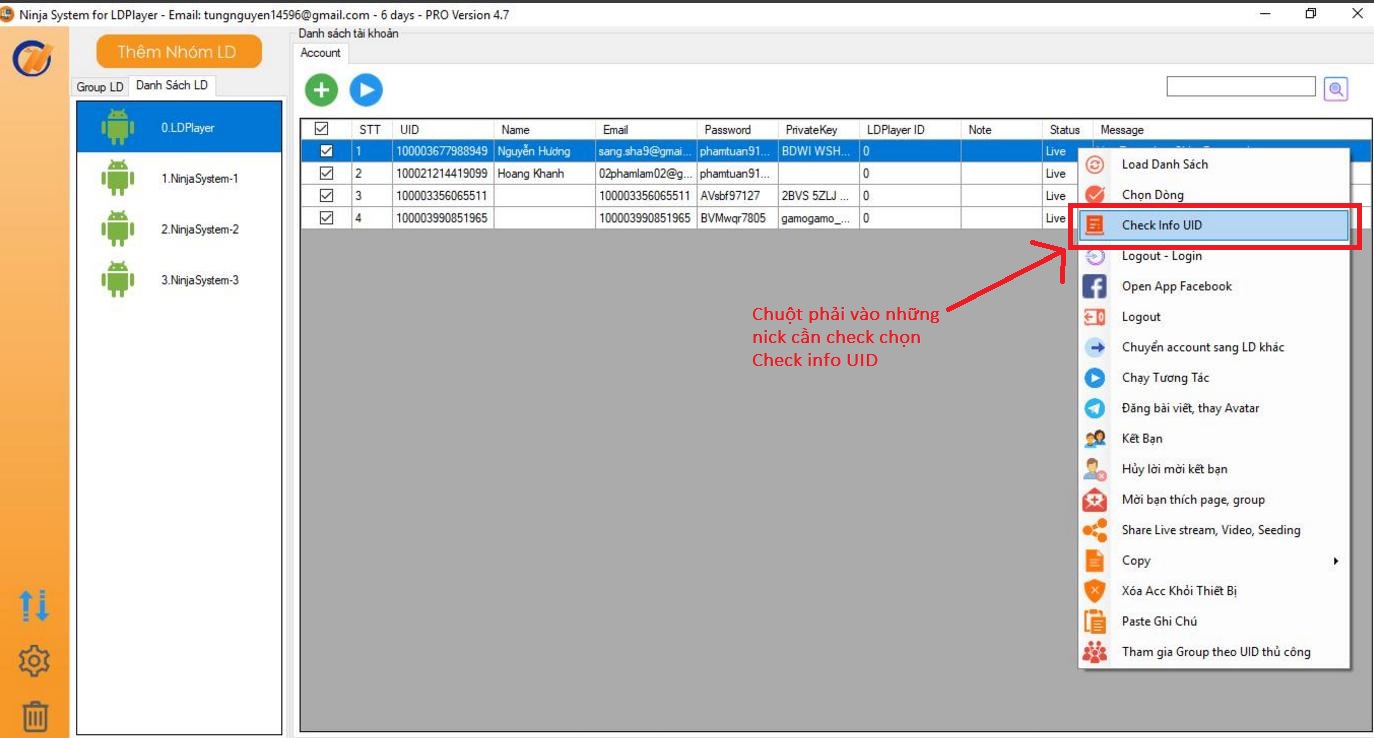Click the Message column header
1374x738 pixels.
click(1232, 130)
